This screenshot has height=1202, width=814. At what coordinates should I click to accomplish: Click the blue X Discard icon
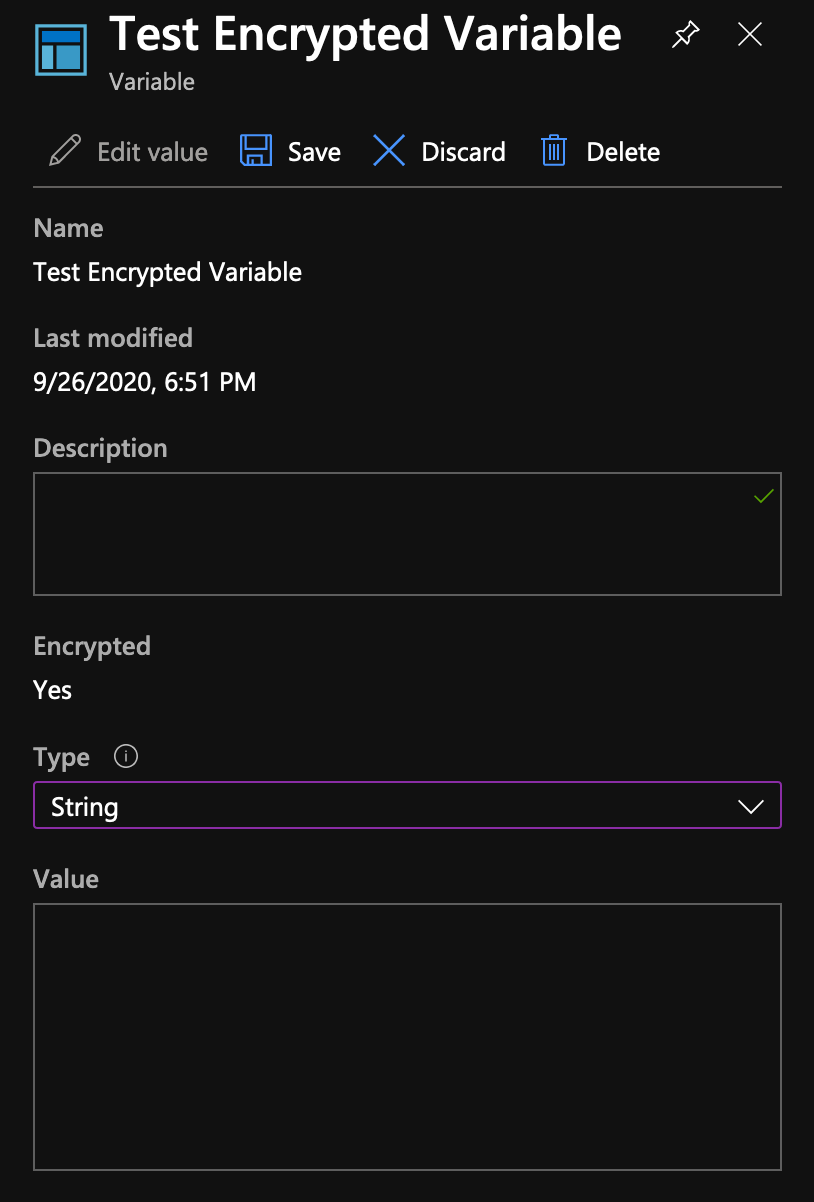(x=389, y=152)
